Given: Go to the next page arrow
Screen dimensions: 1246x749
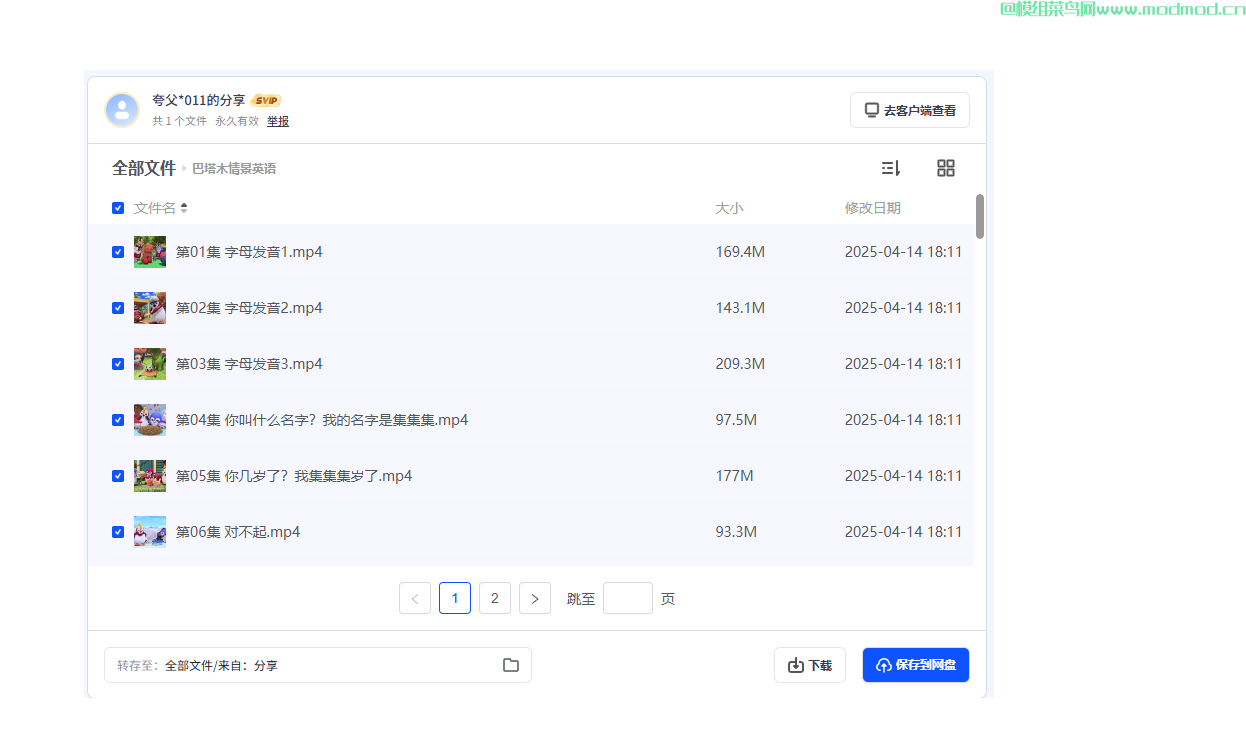Looking at the screenshot, I should 535,598.
